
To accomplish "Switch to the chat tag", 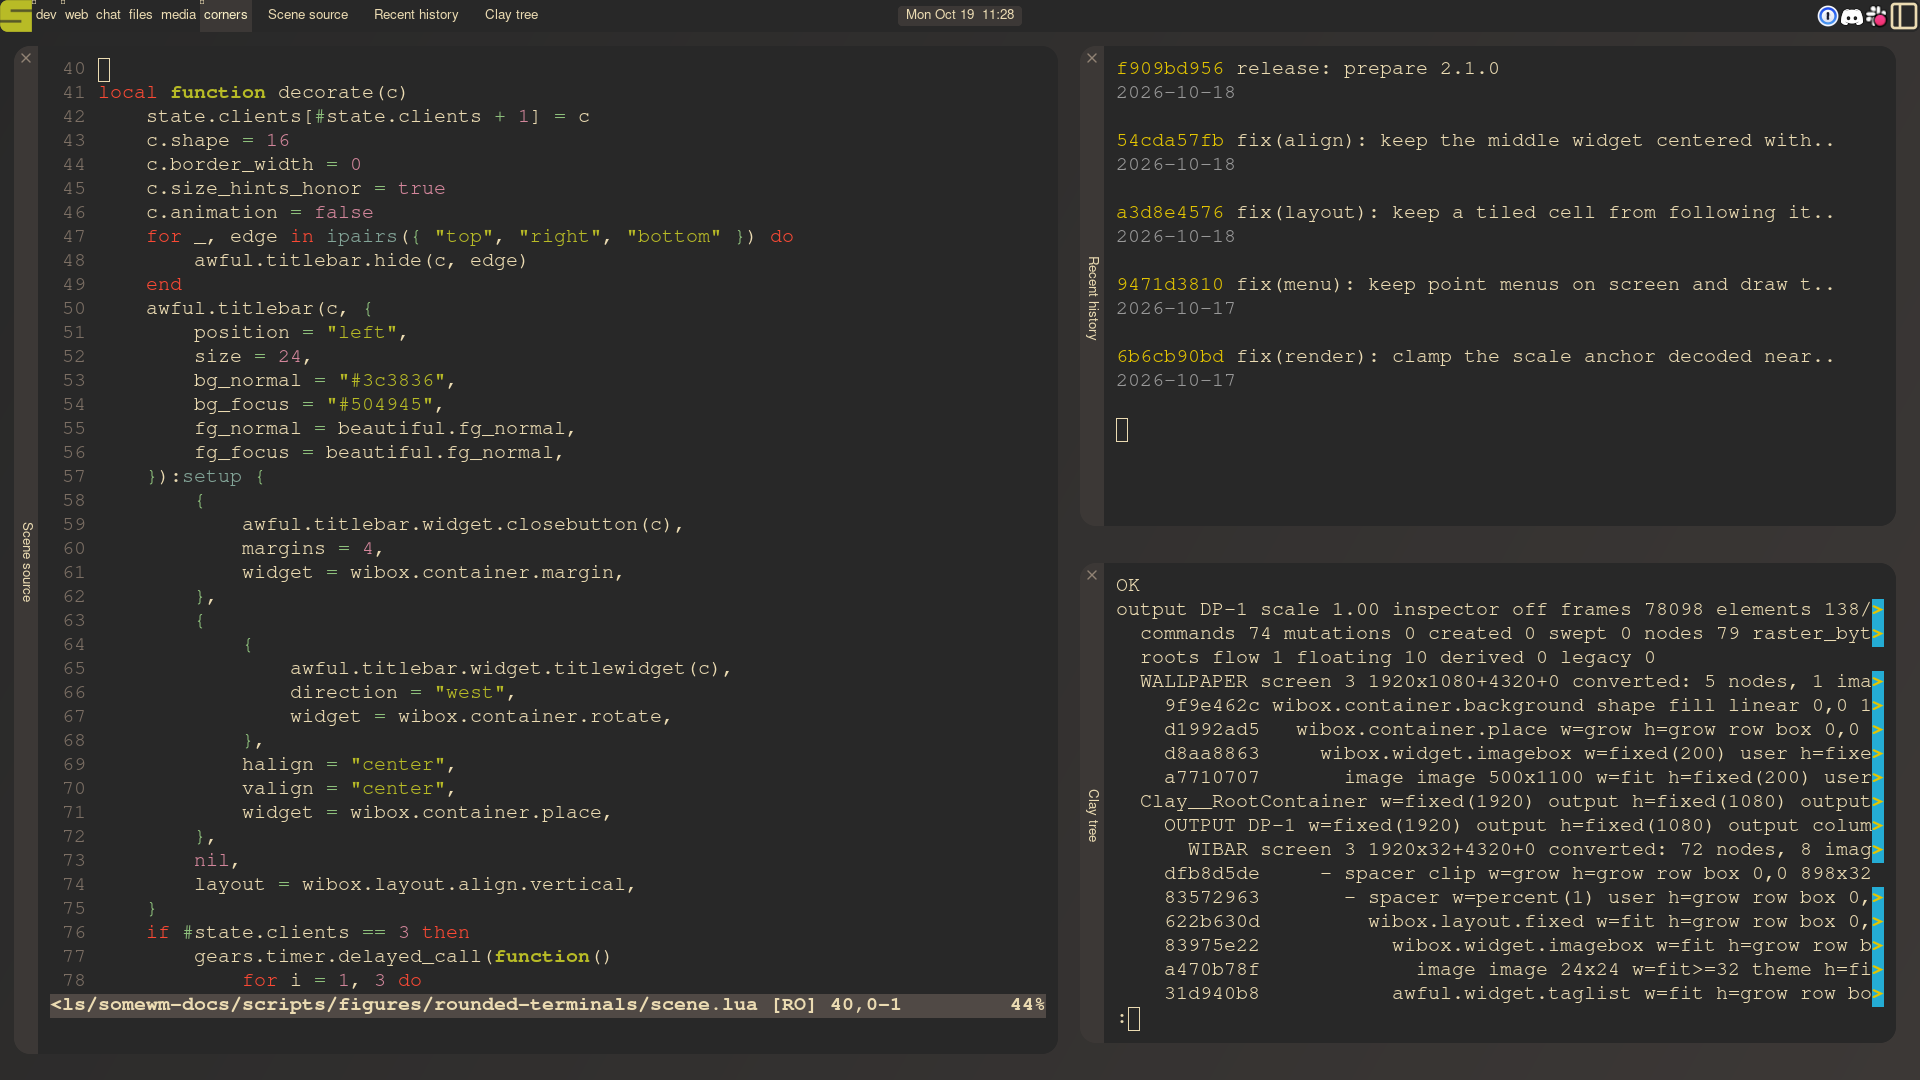I will (x=108, y=15).
